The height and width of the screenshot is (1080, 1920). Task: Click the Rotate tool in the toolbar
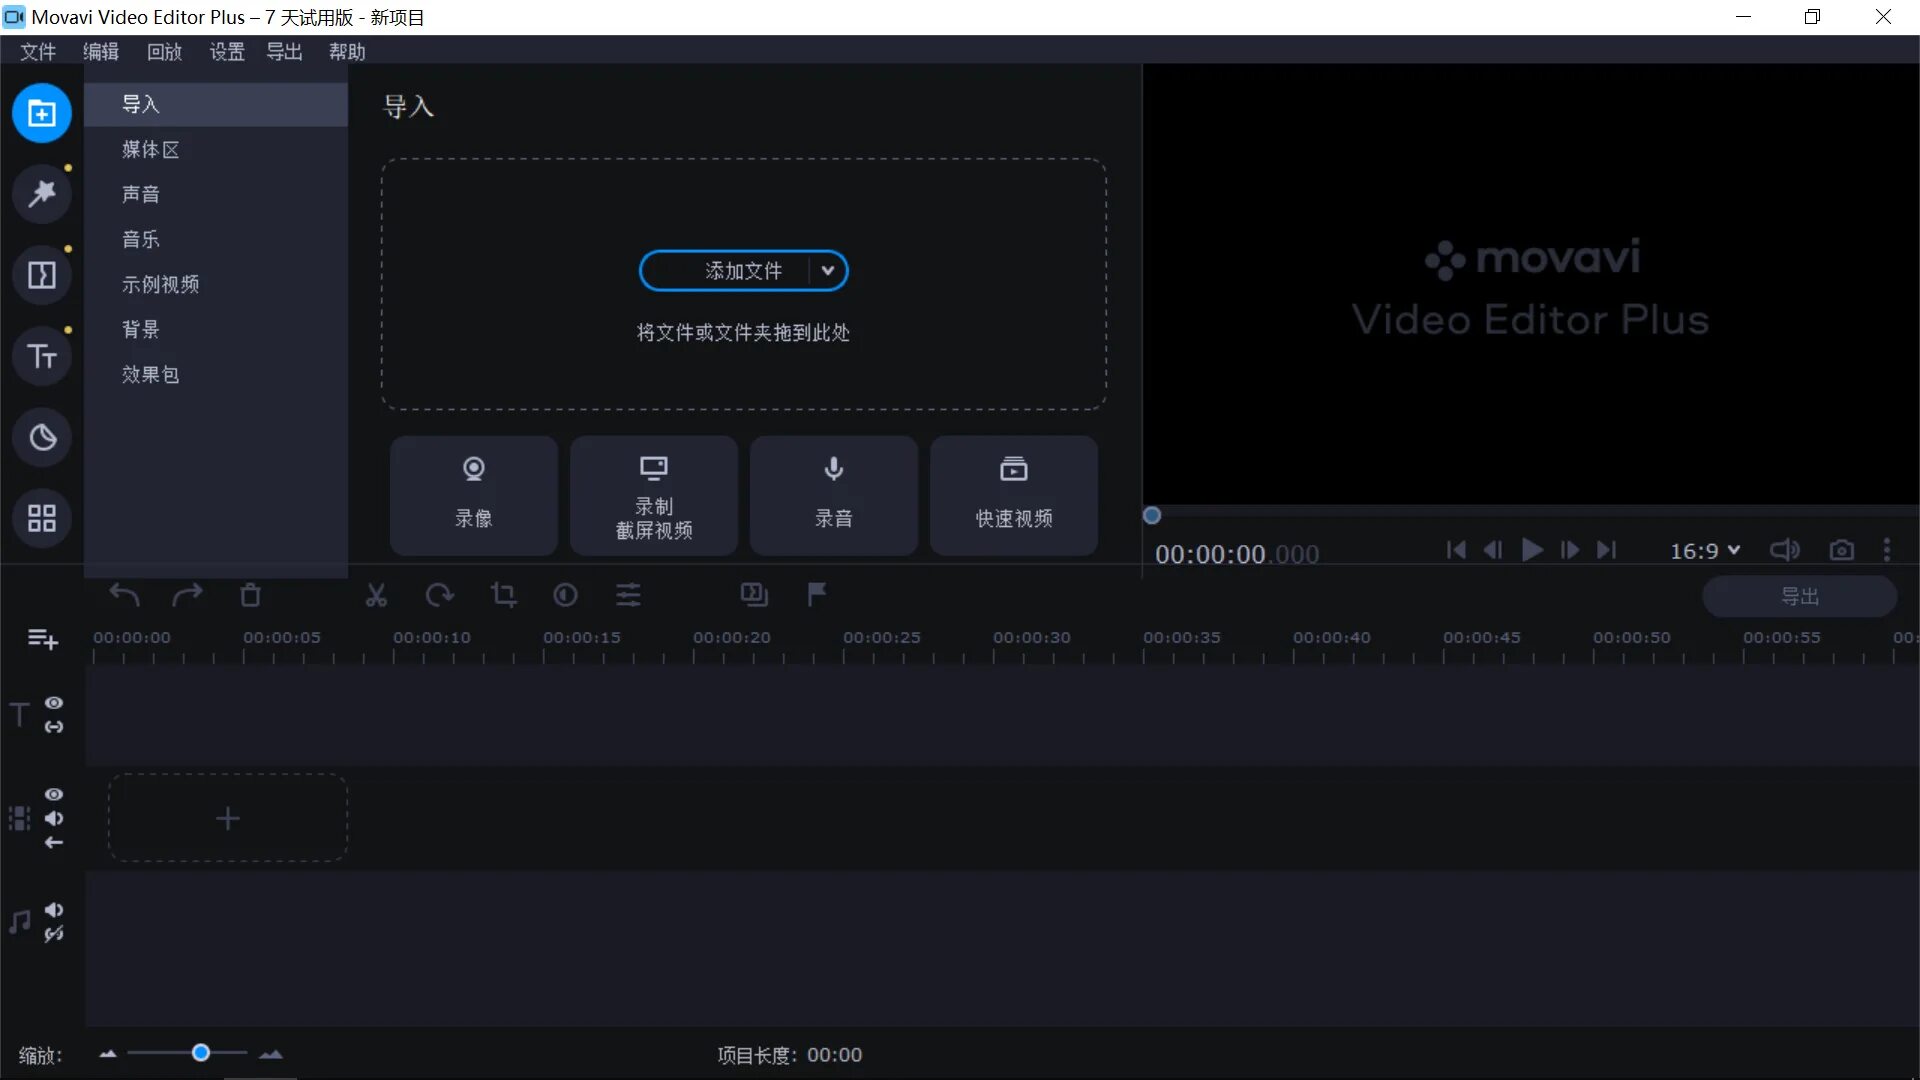point(440,595)
